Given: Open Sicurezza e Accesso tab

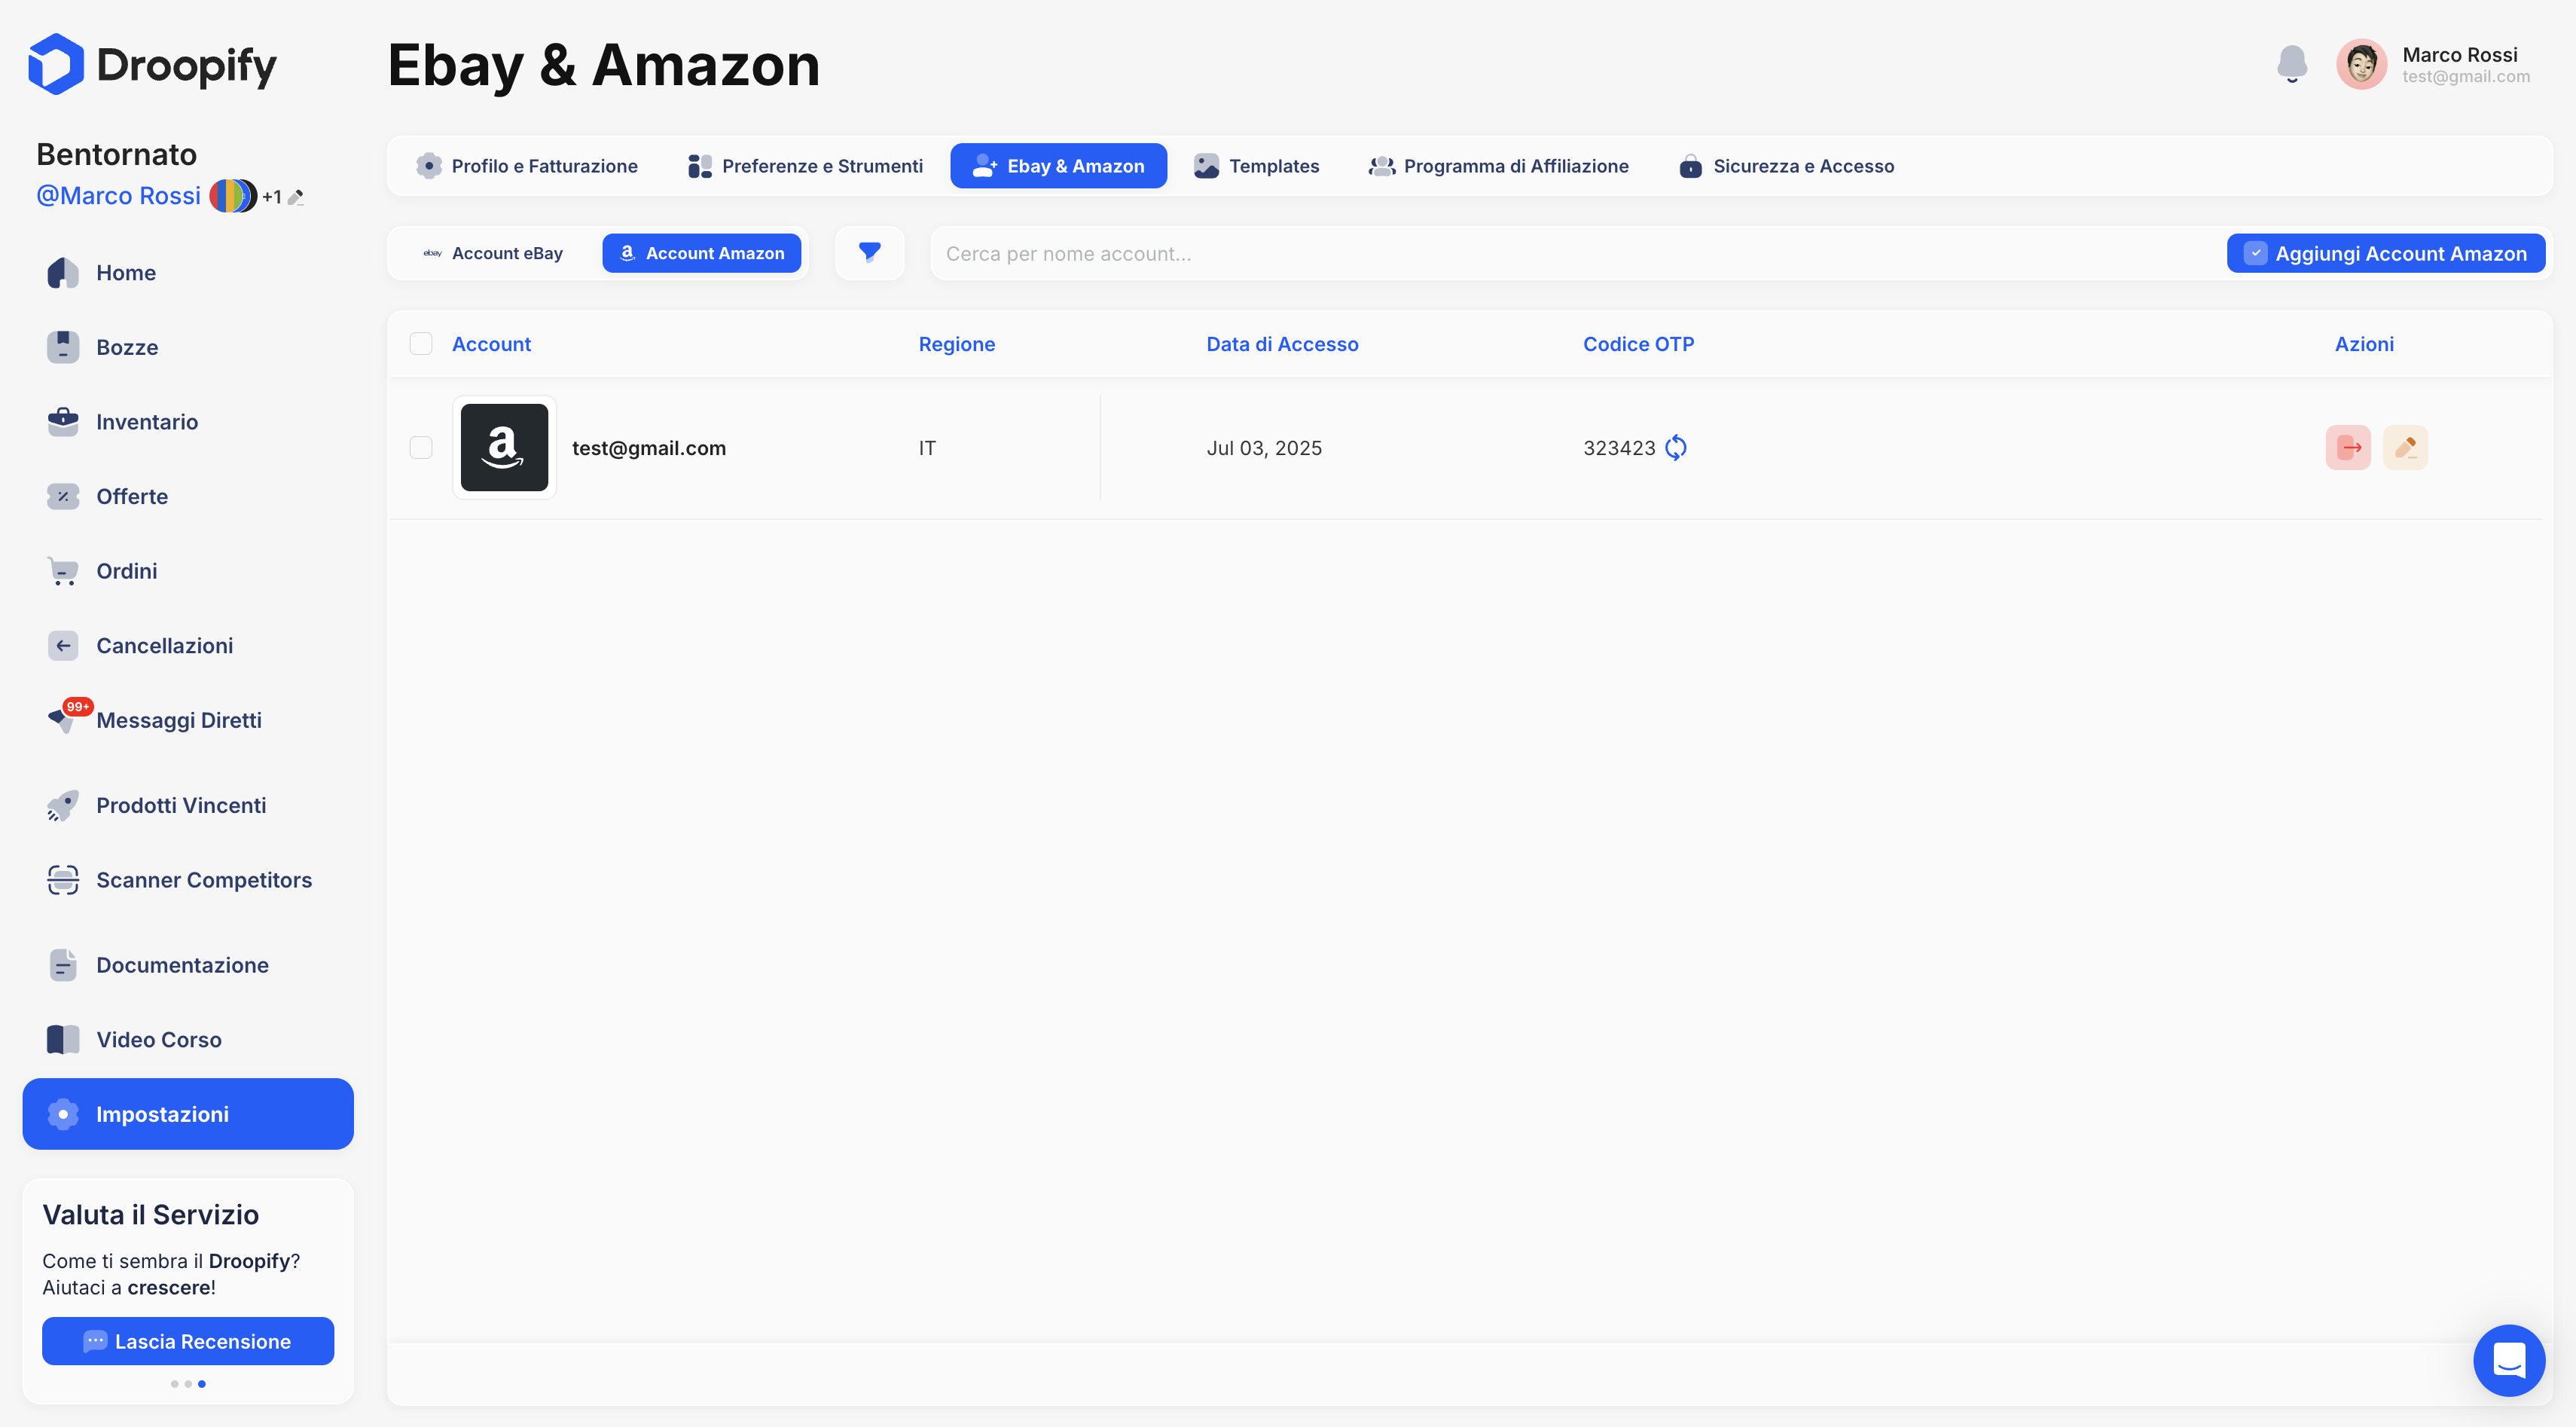Looking at the screenshot, I should click(x=1787, y=166).
